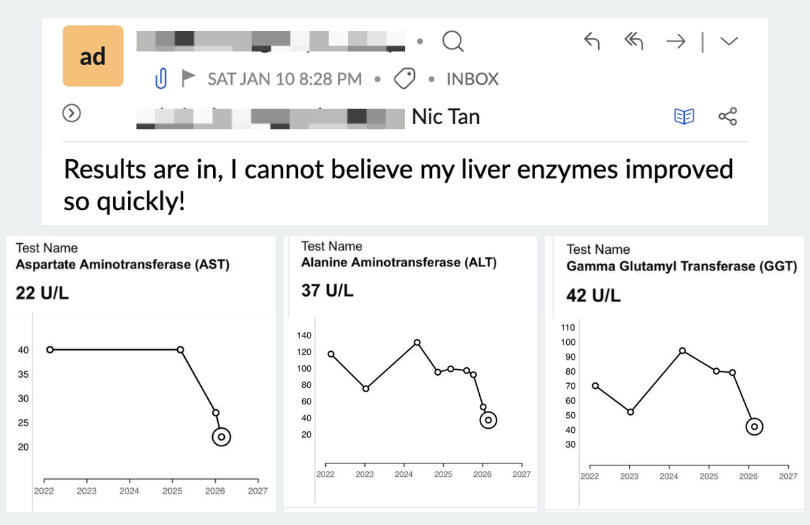Click the Reply All double-arrow icon
The height and width of the screenshot is (525, 810).
pos(633,41)
